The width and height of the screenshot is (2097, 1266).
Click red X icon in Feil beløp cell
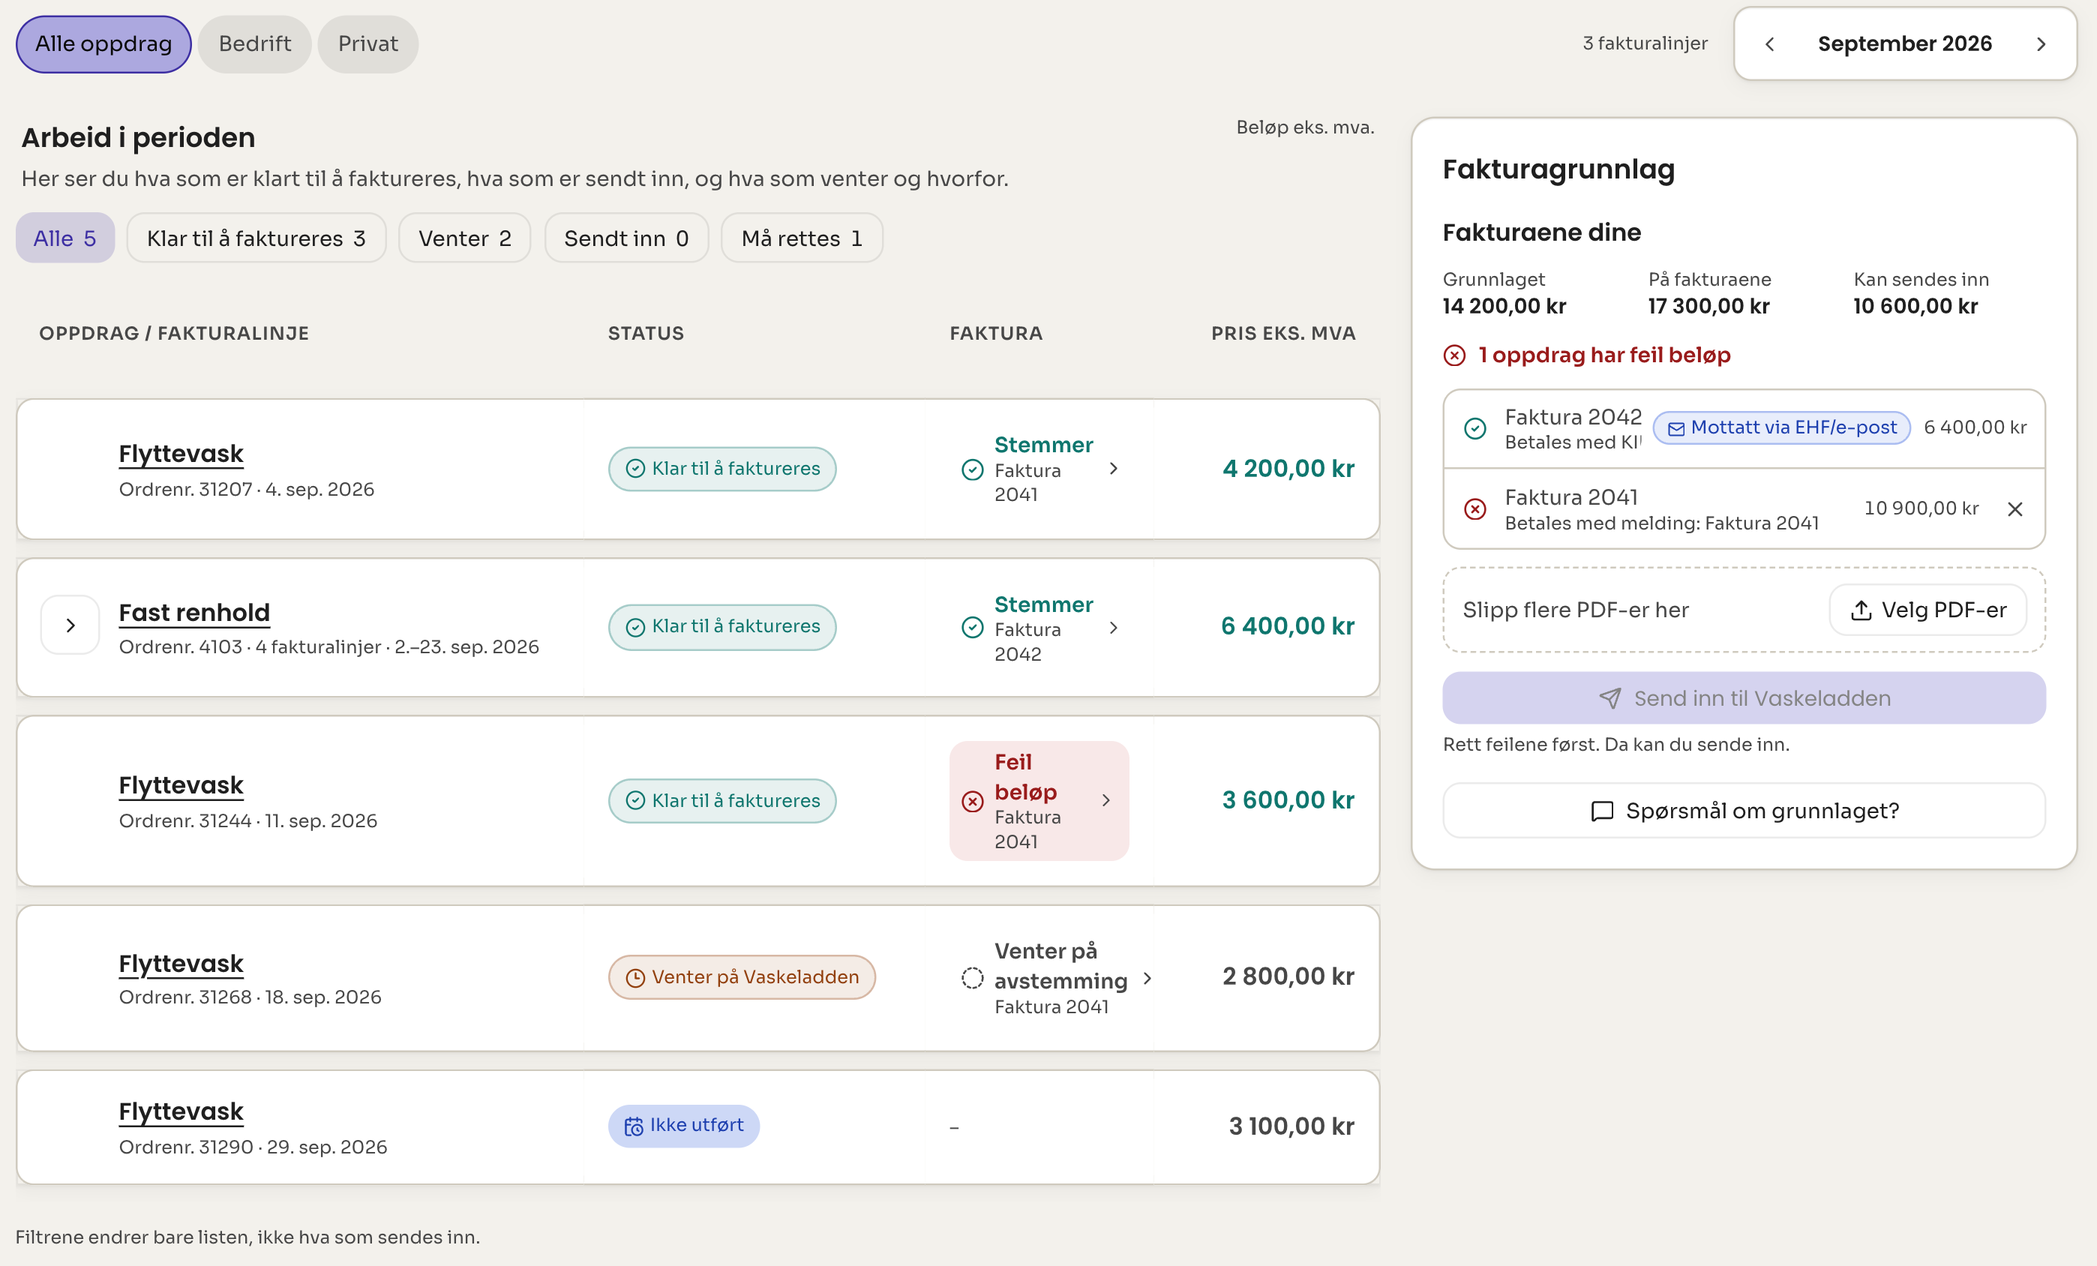point(972,801)
